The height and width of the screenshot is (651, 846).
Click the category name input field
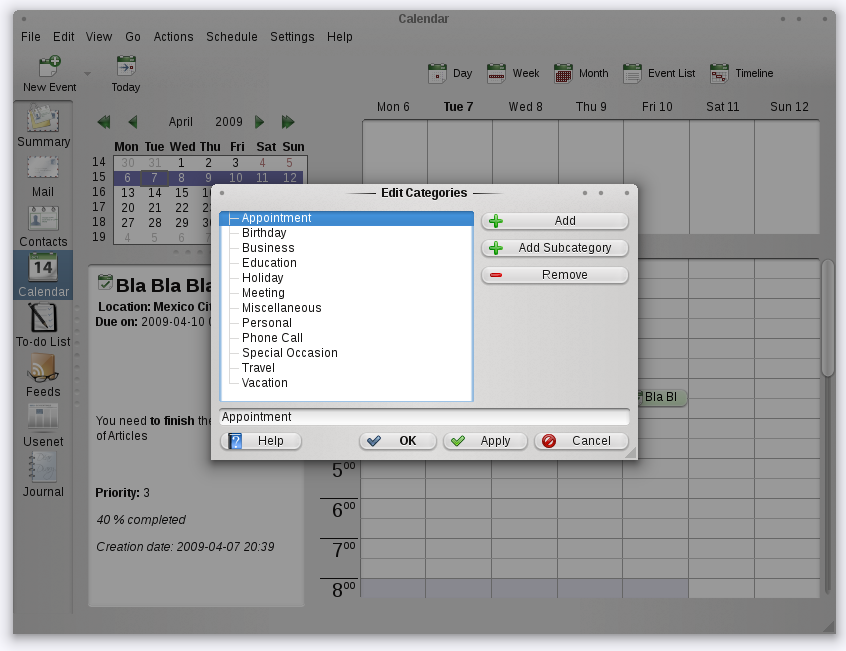(x=424, y=417)
